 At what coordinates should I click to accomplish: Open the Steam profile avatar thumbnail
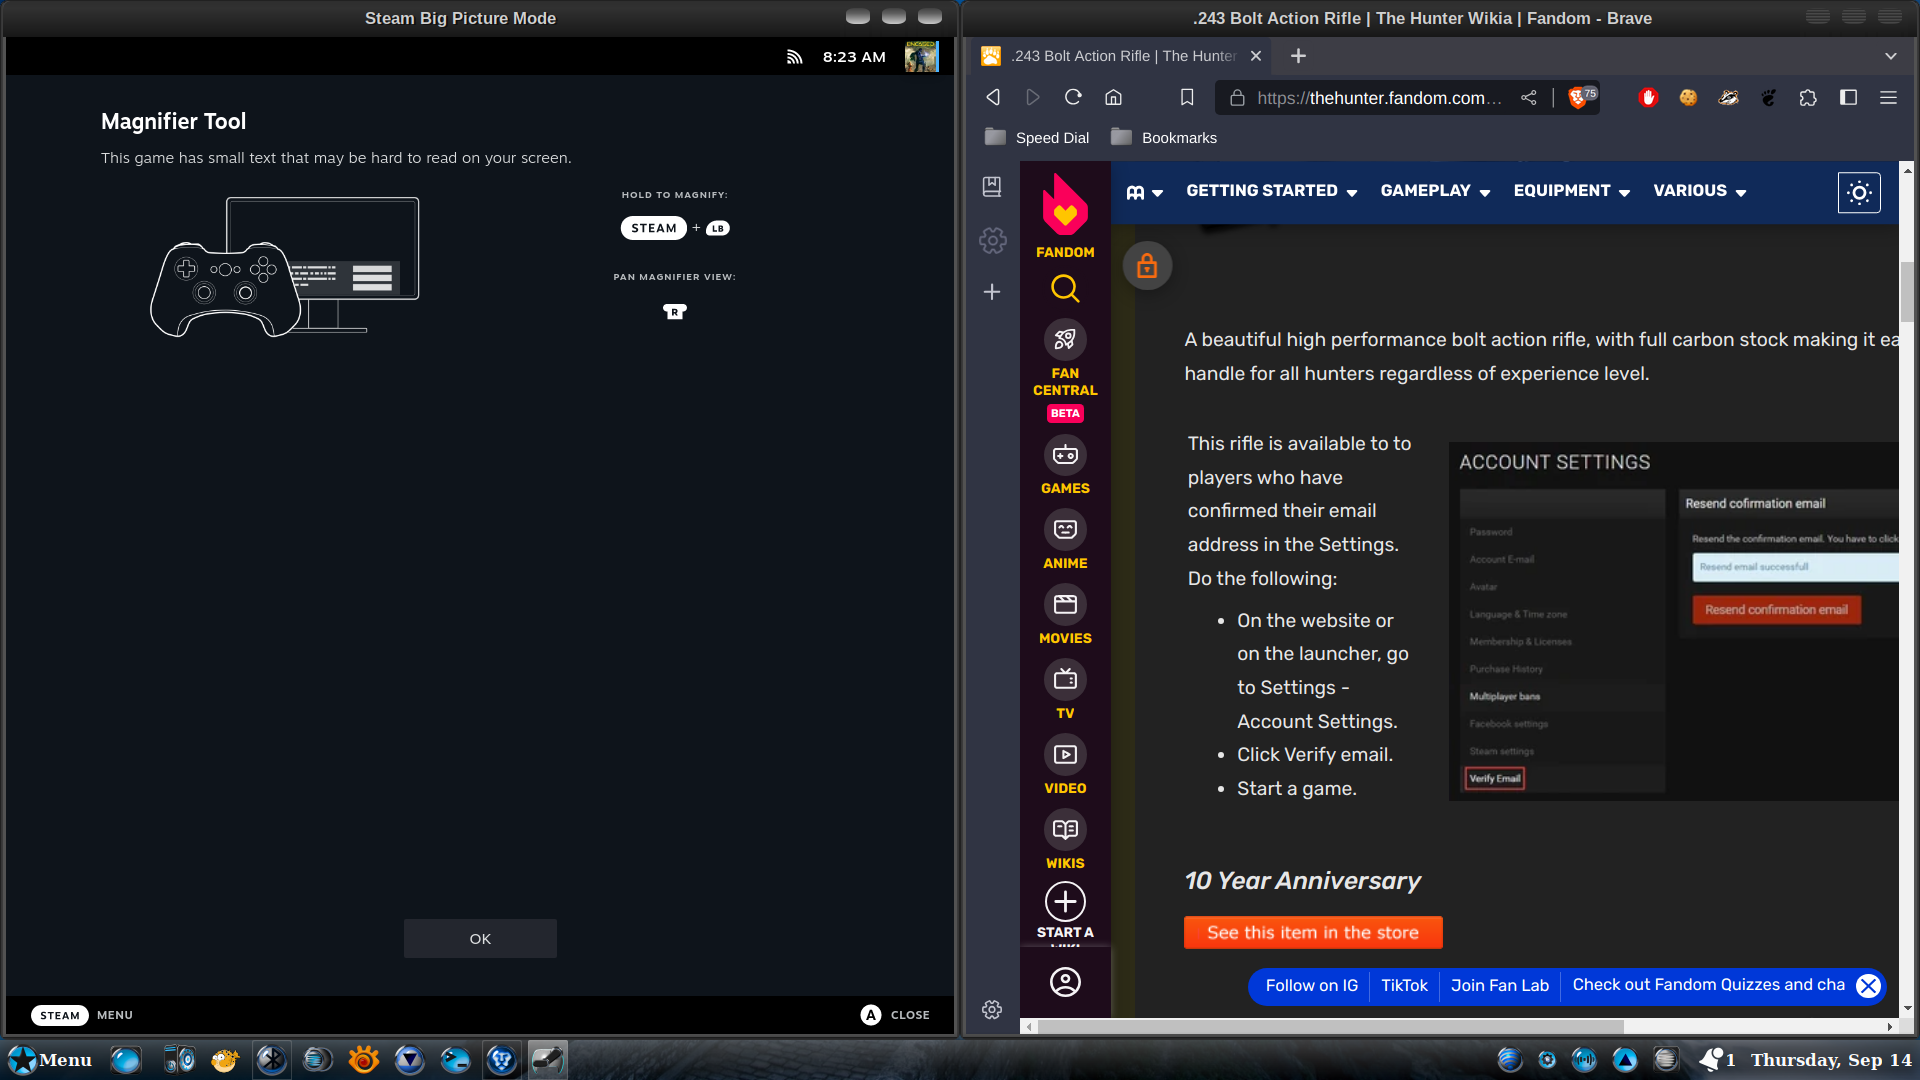click(x=921, y=57)
